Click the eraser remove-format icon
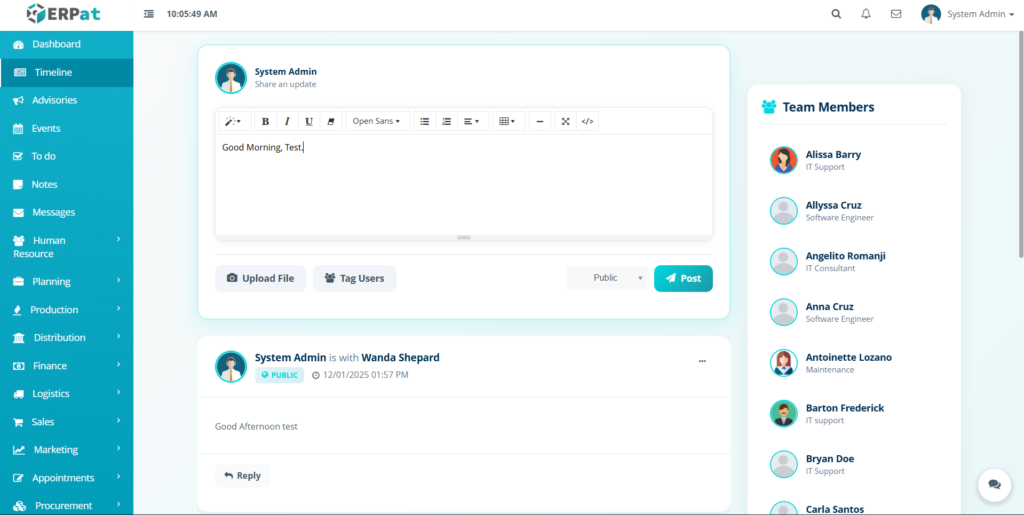 [x=330, y=121]
